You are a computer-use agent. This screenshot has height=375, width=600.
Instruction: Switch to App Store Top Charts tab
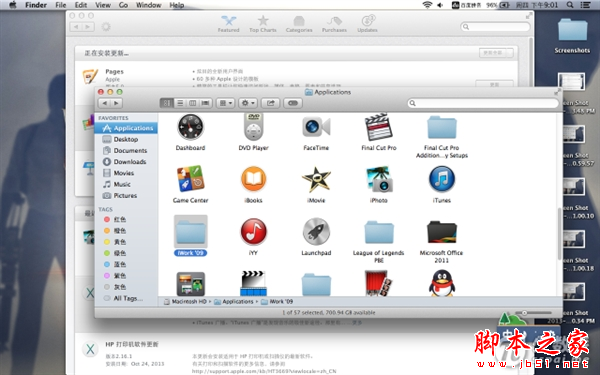(x=262, y=24)
